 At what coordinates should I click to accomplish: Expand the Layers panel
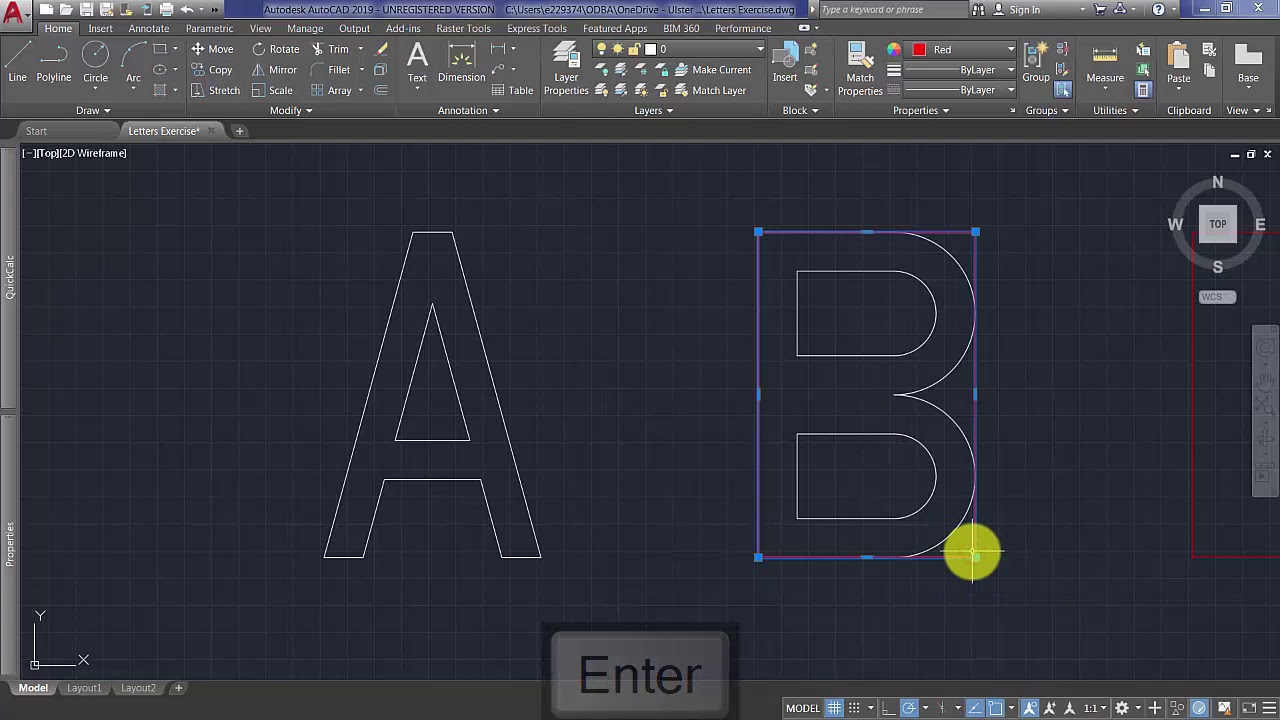click(x=653, y=110)
